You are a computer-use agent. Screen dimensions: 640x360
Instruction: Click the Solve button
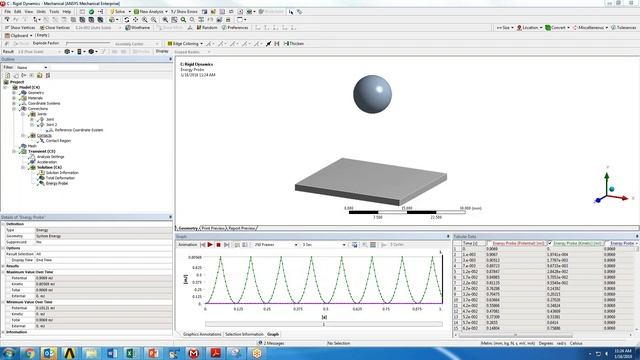[117, 12]
